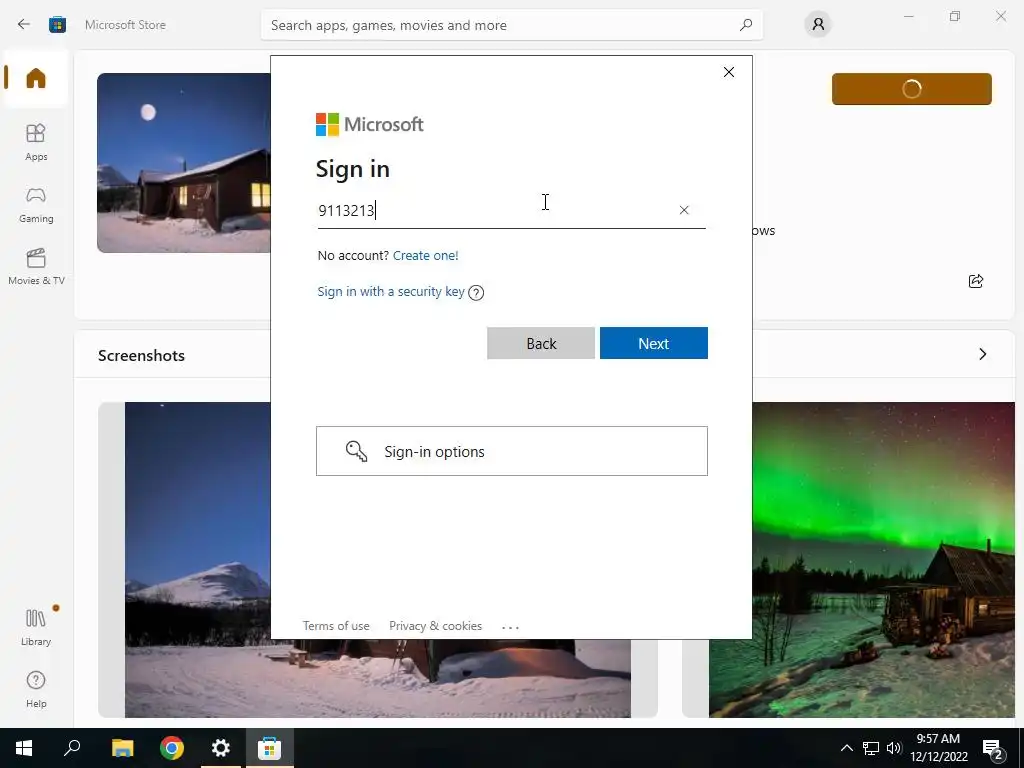Click the search magnifier in Store search bar

[746, 25]
